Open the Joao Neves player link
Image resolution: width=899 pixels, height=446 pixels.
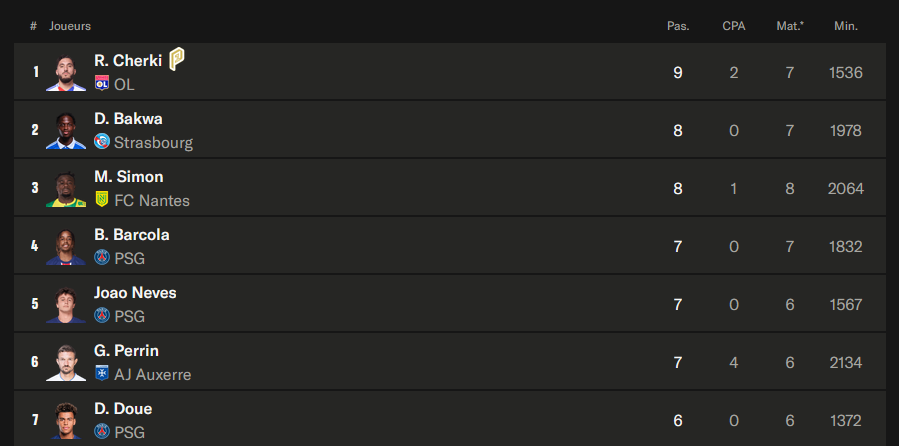pos(135,293)
